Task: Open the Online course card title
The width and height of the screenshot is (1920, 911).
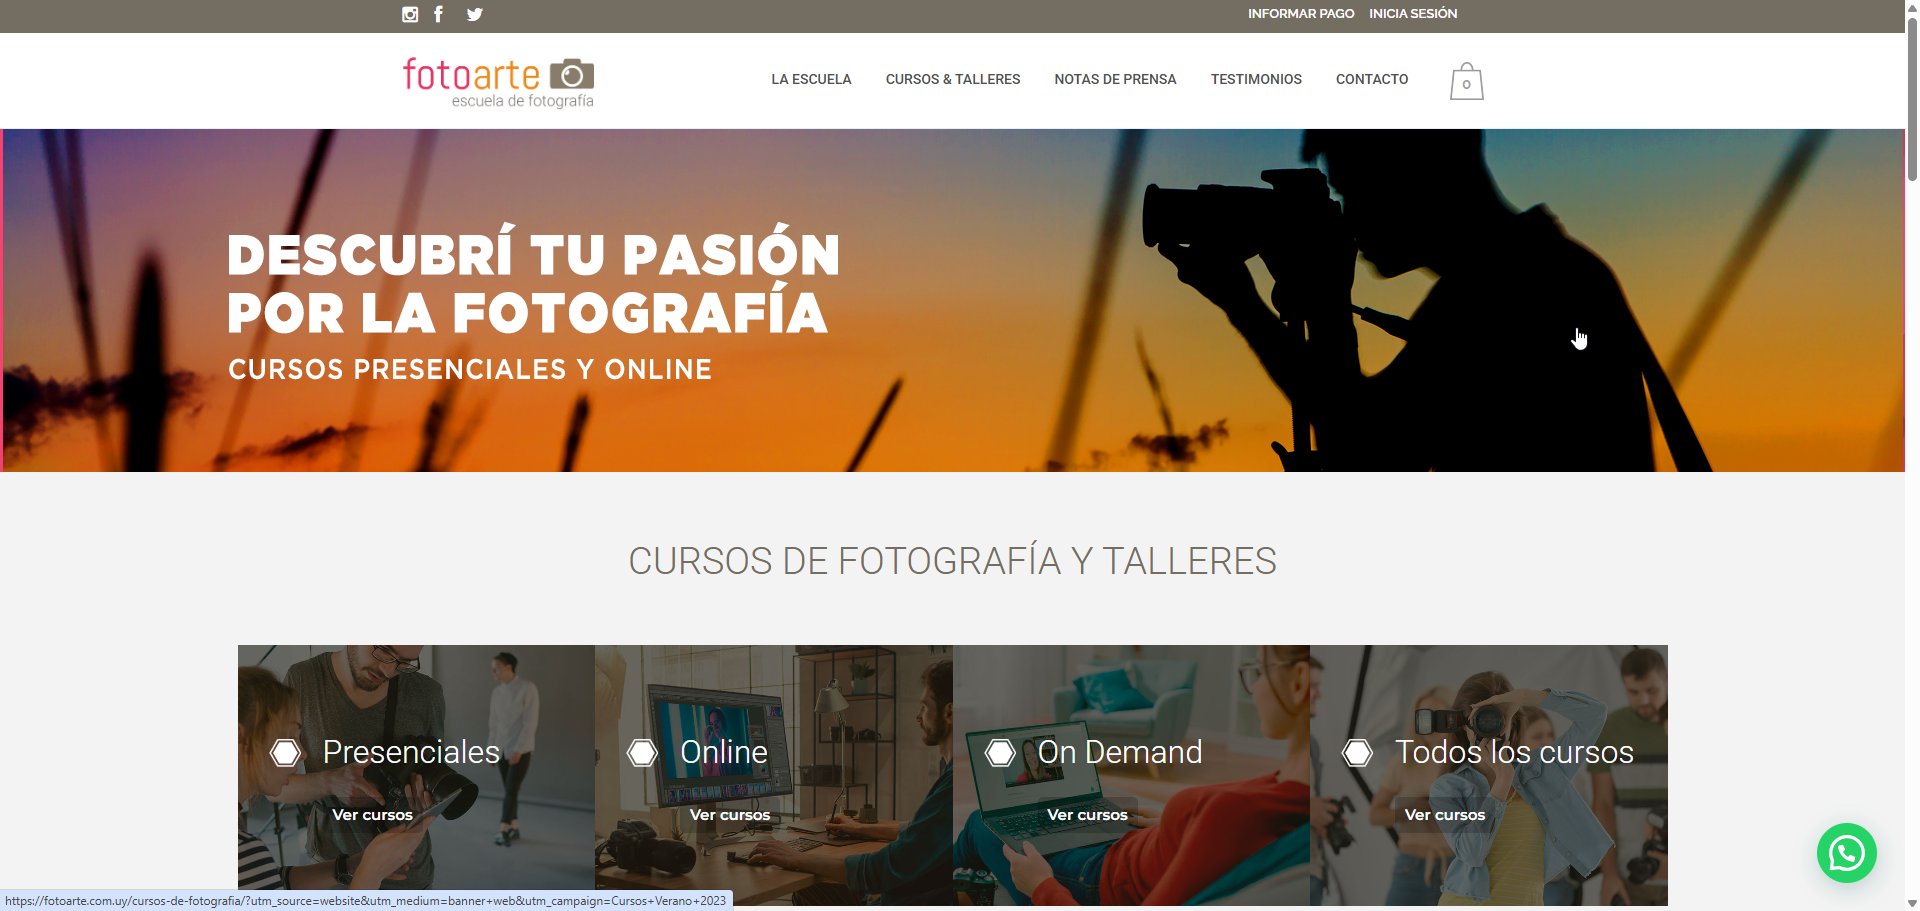Action: click(x=724, y=752)
